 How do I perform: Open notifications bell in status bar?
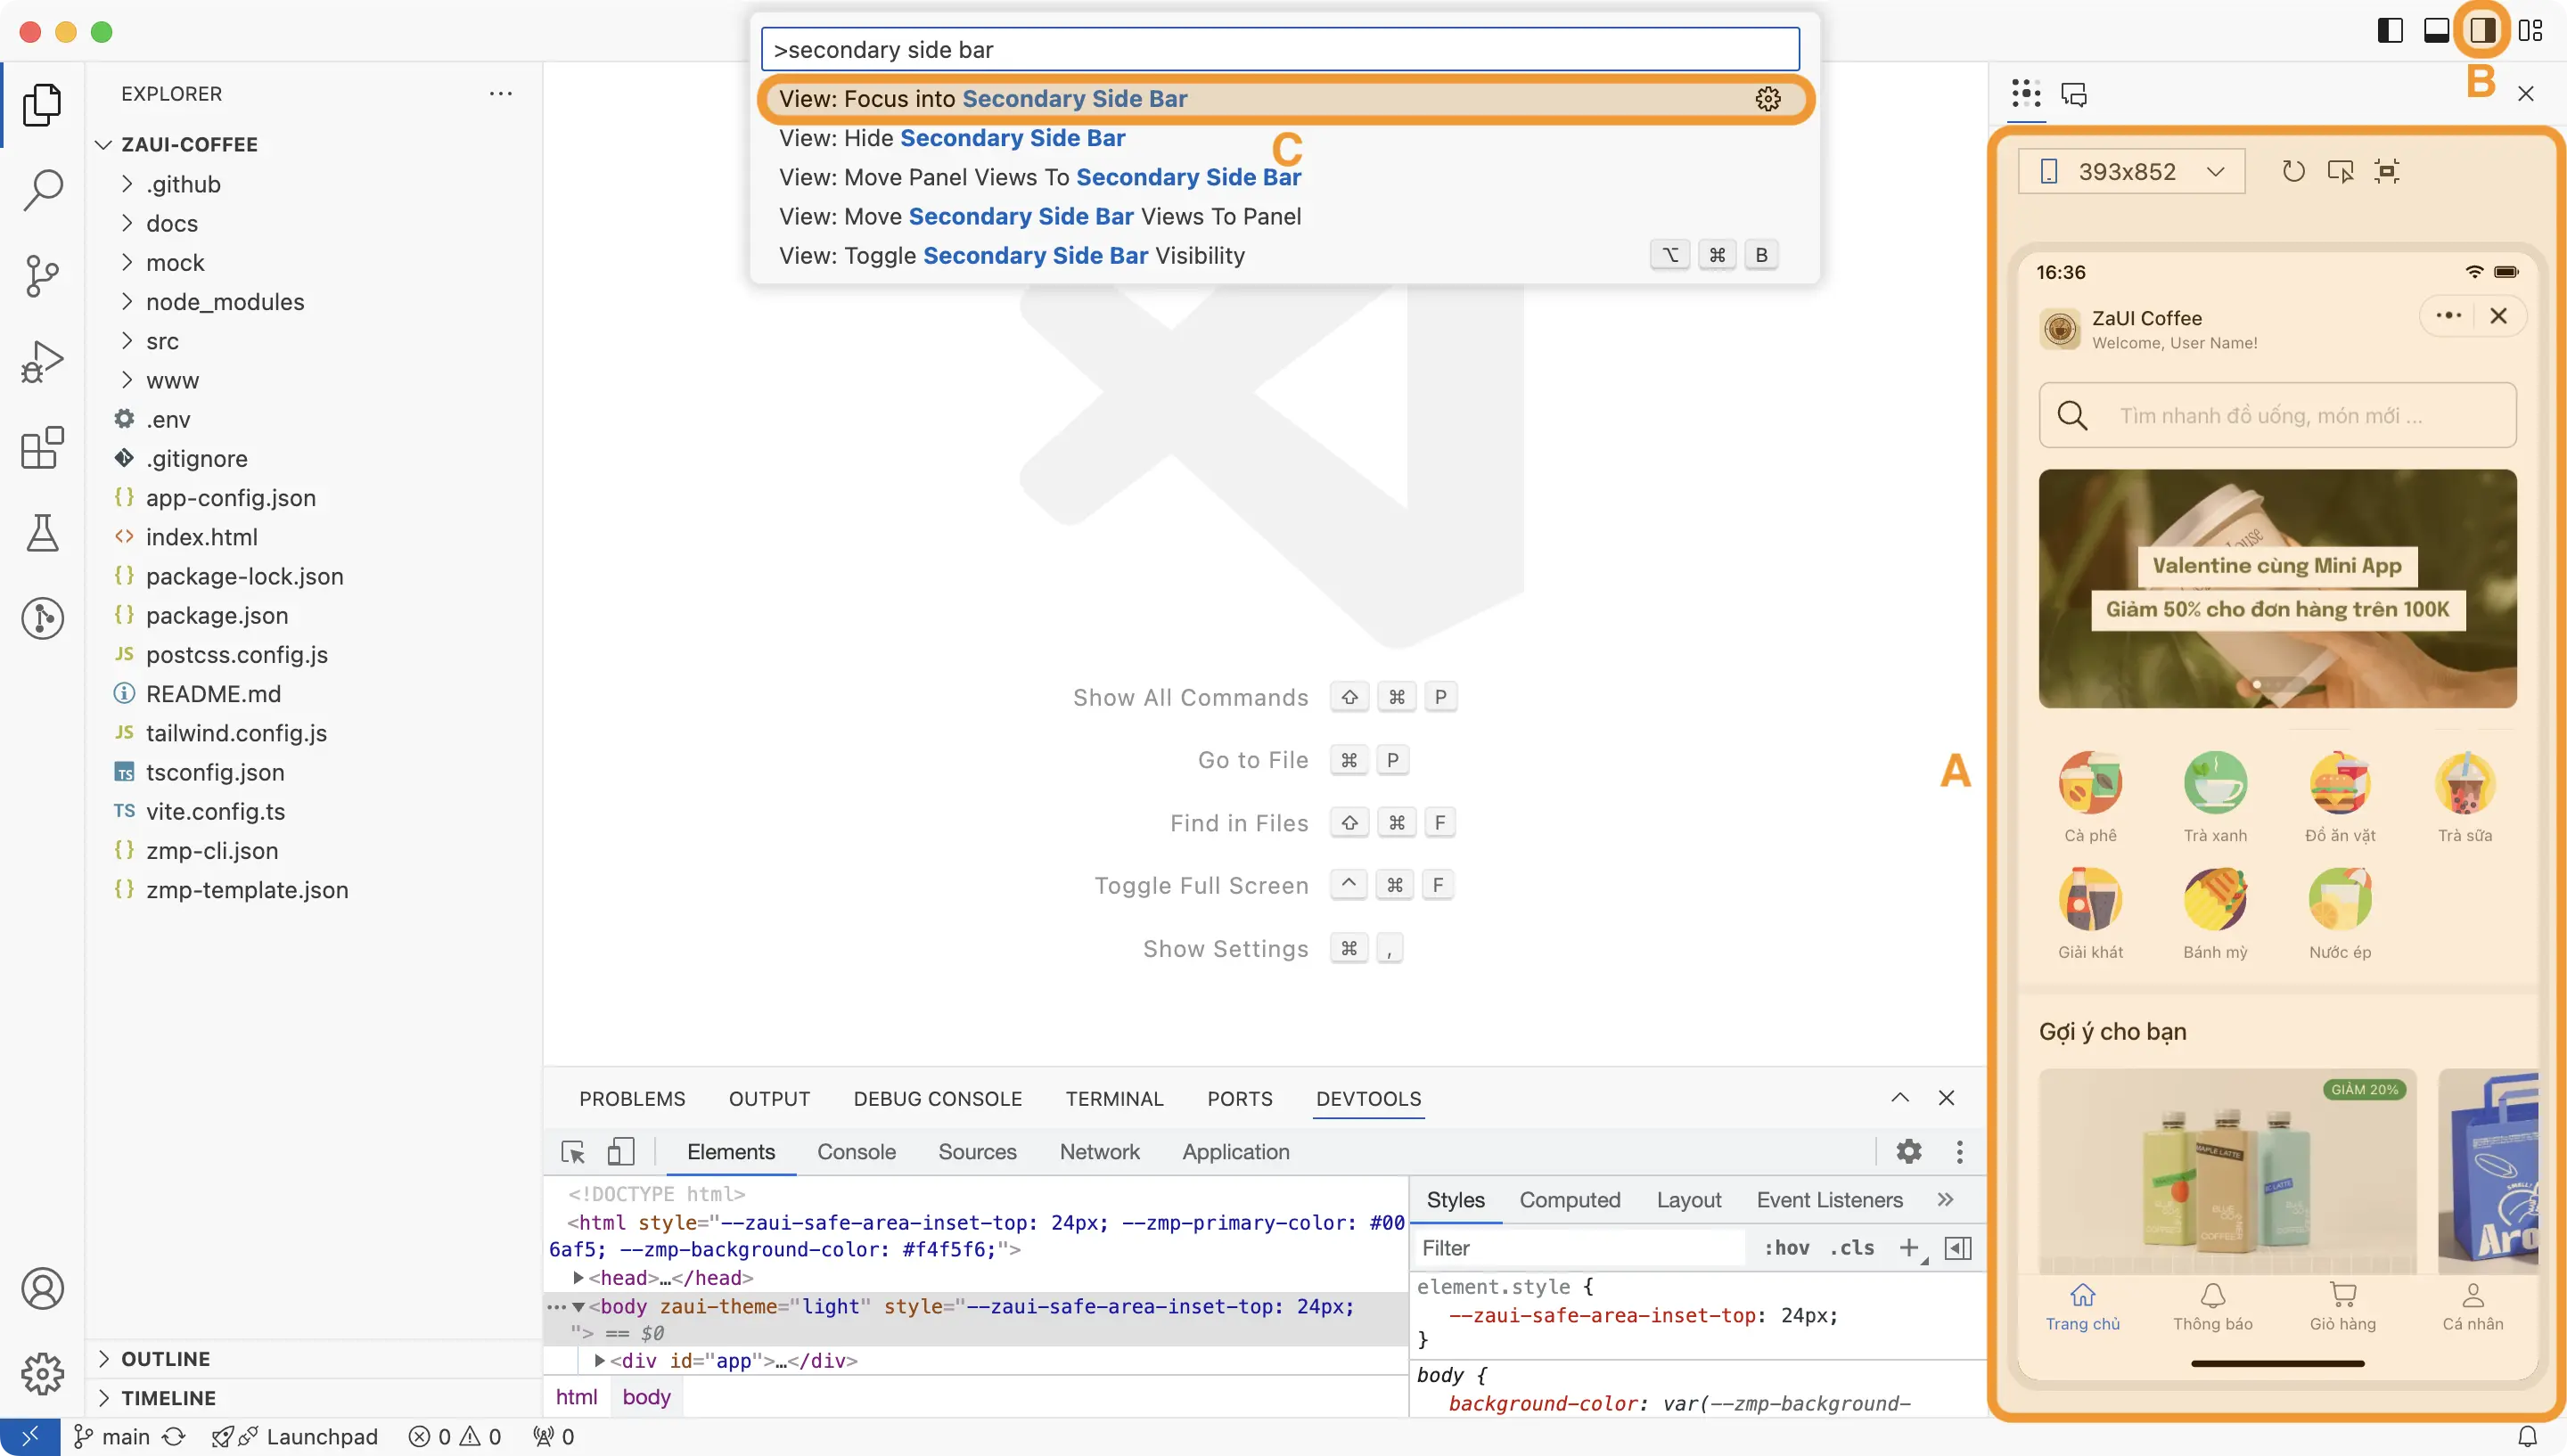2527,1436
